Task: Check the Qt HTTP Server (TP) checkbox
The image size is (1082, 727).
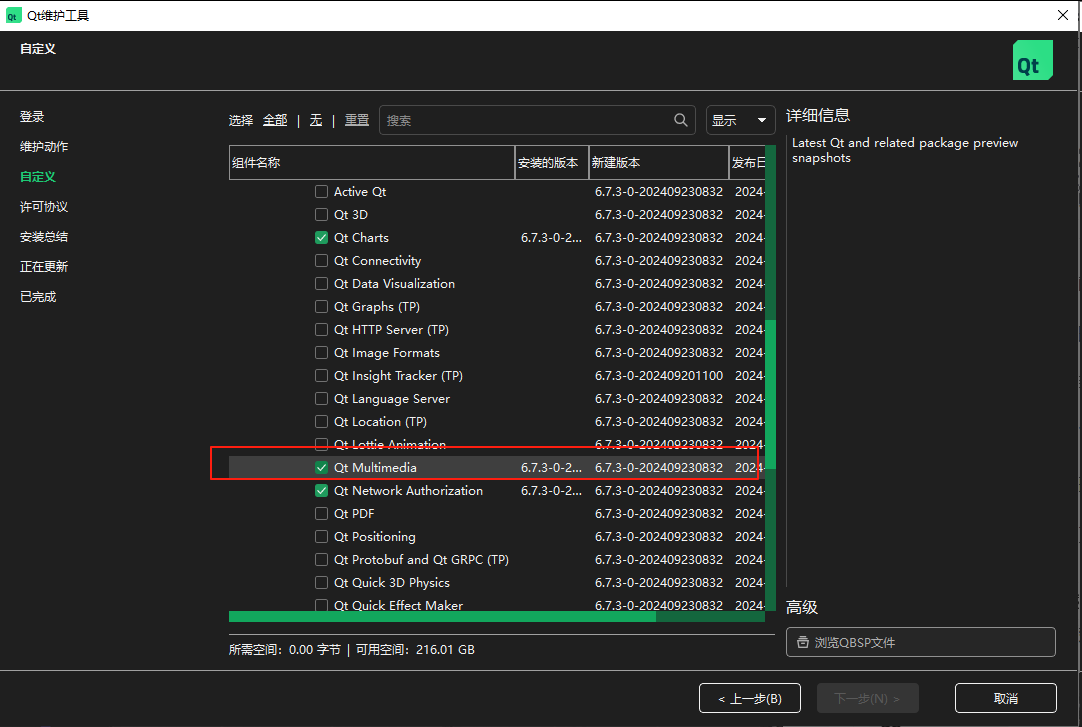Action: 321,330
